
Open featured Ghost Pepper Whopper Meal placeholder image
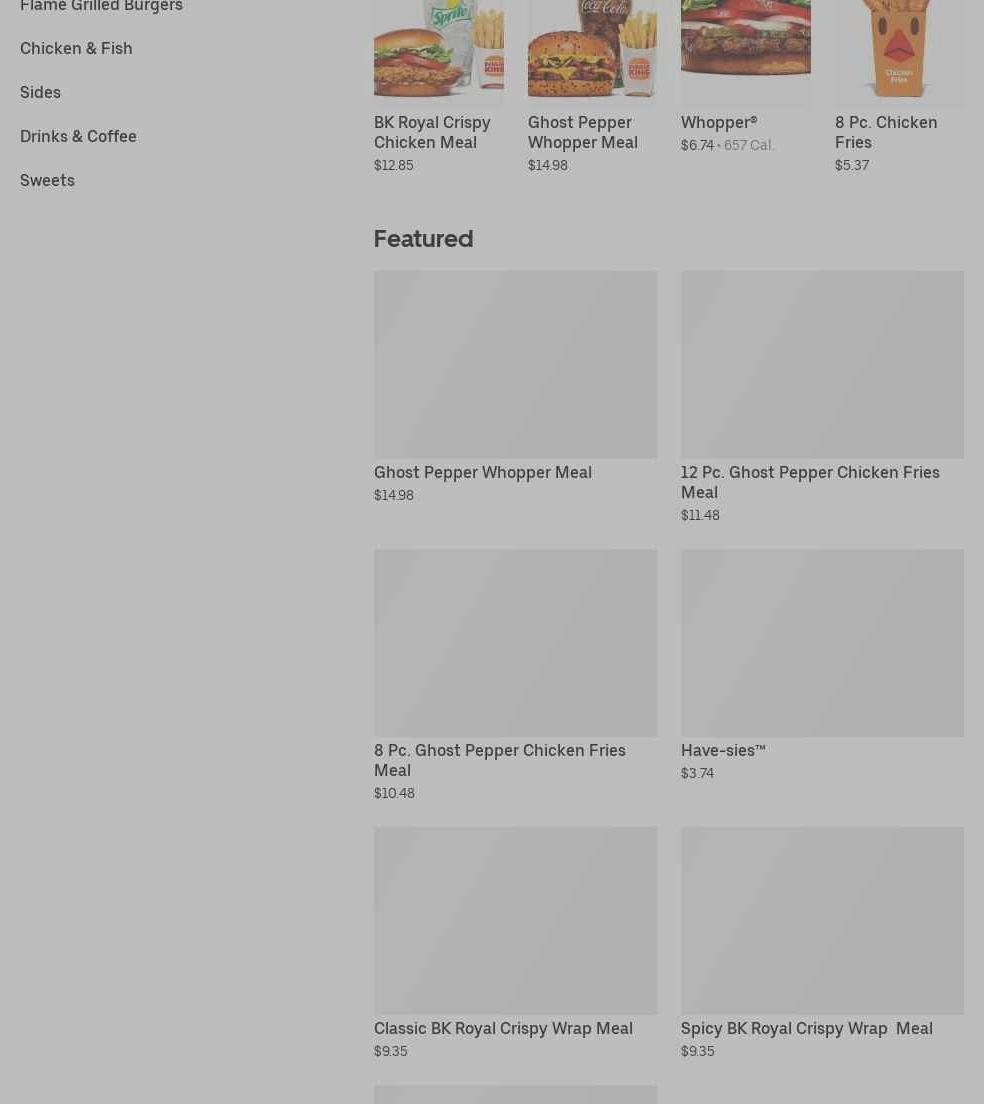515,365
